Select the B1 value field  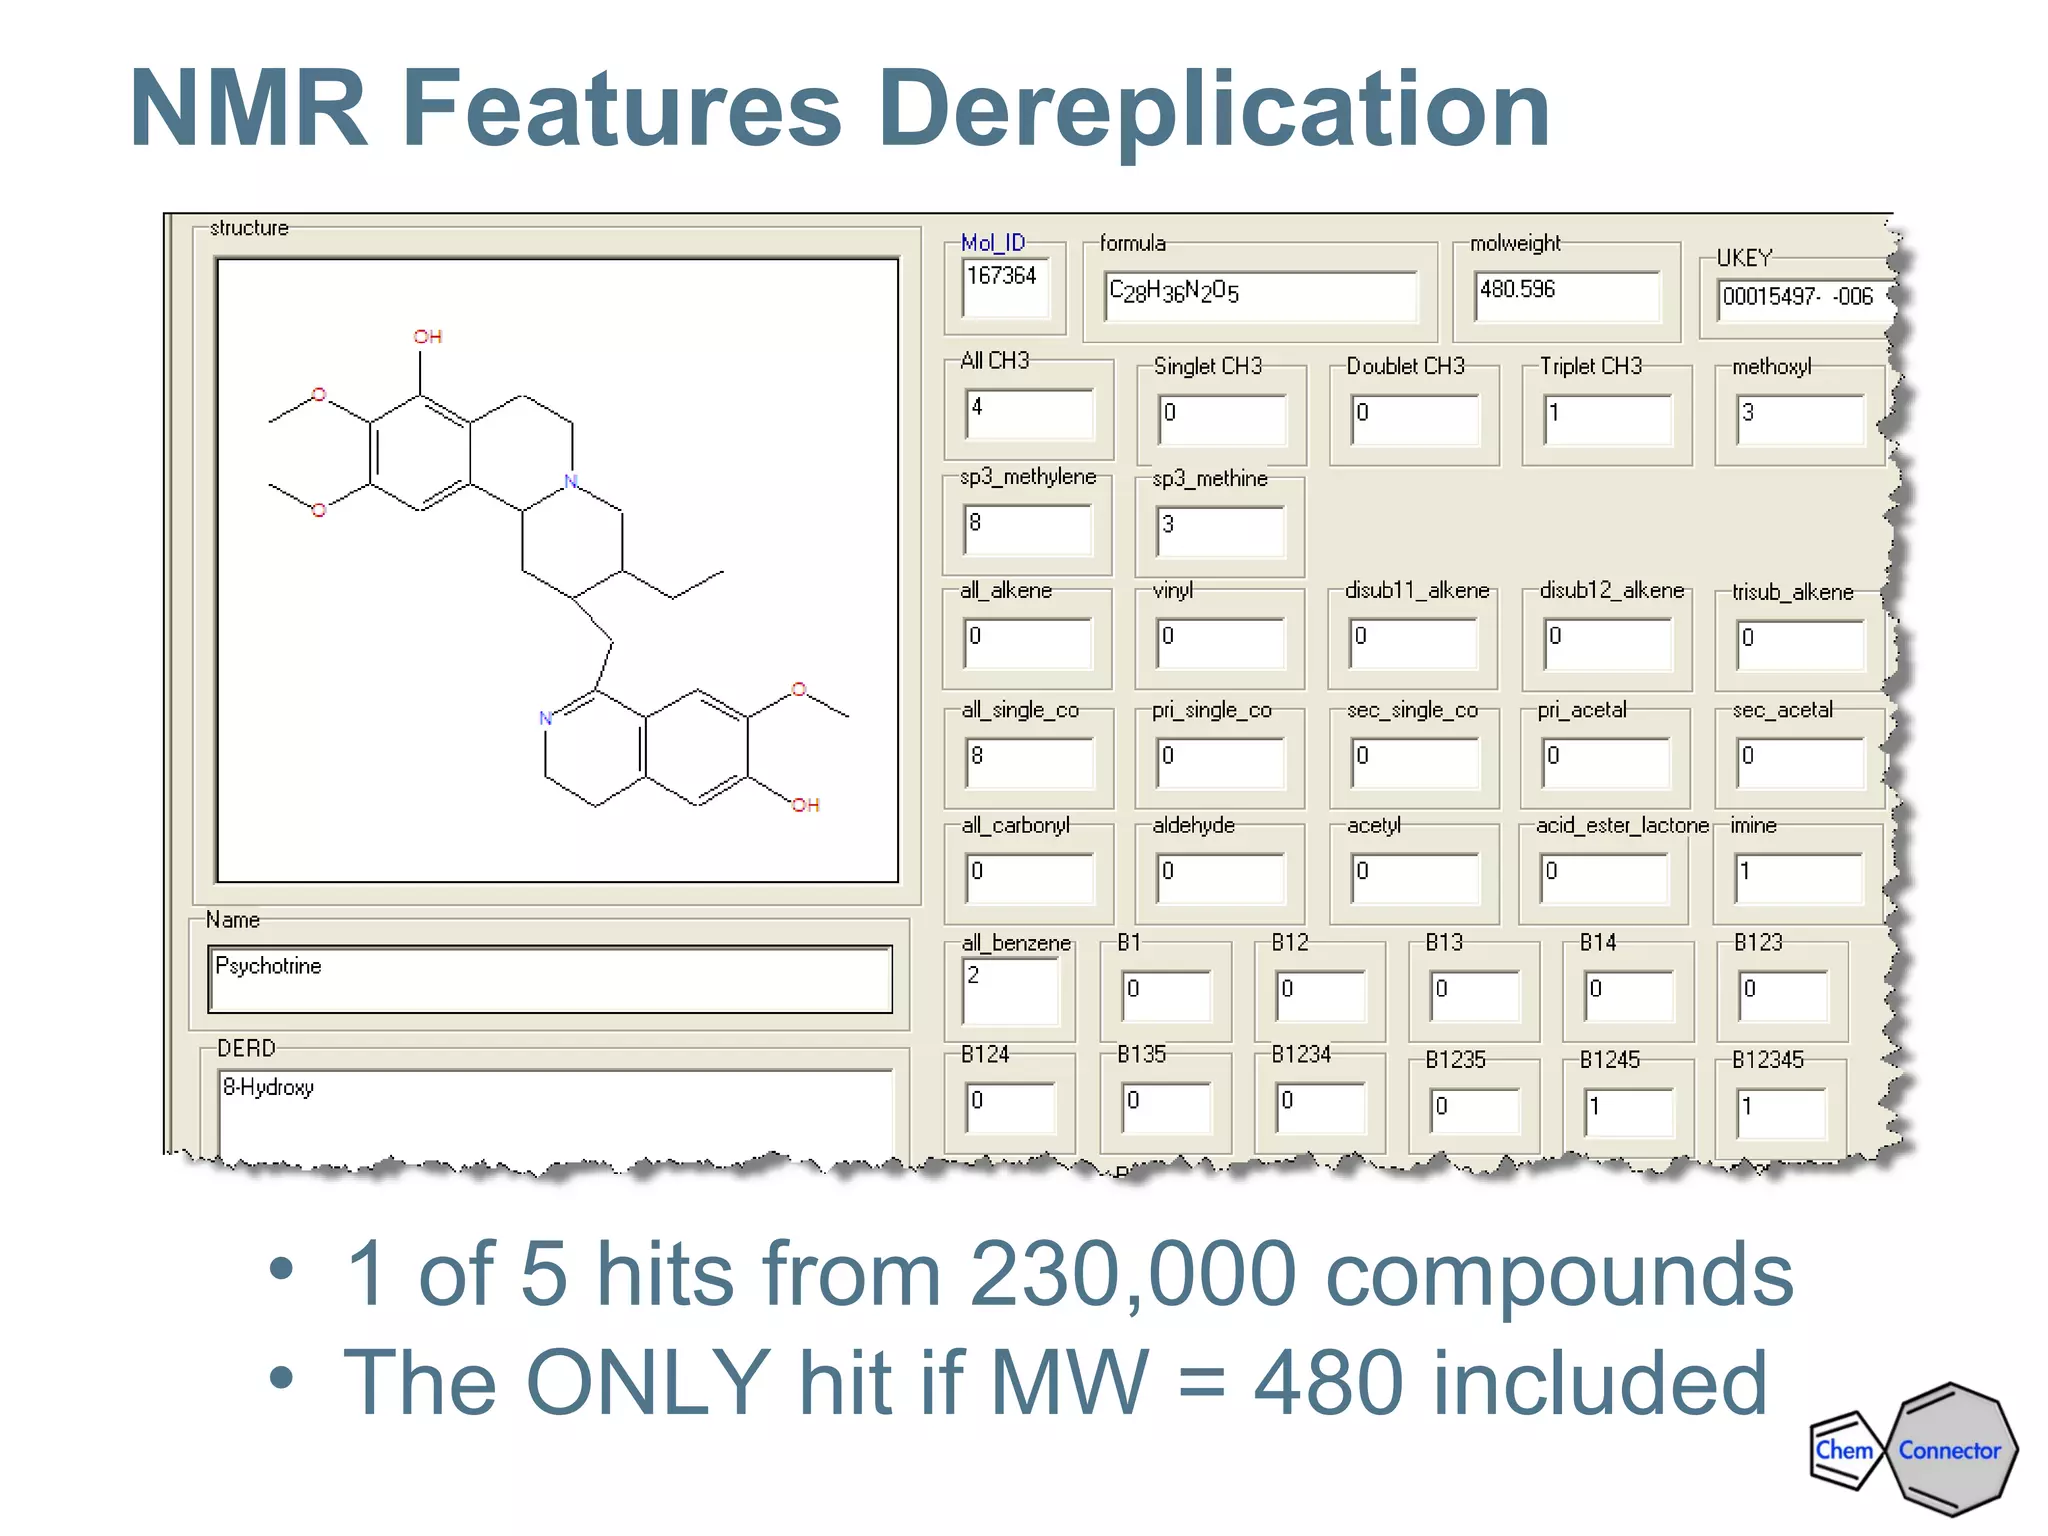(x=1166, y=995)
